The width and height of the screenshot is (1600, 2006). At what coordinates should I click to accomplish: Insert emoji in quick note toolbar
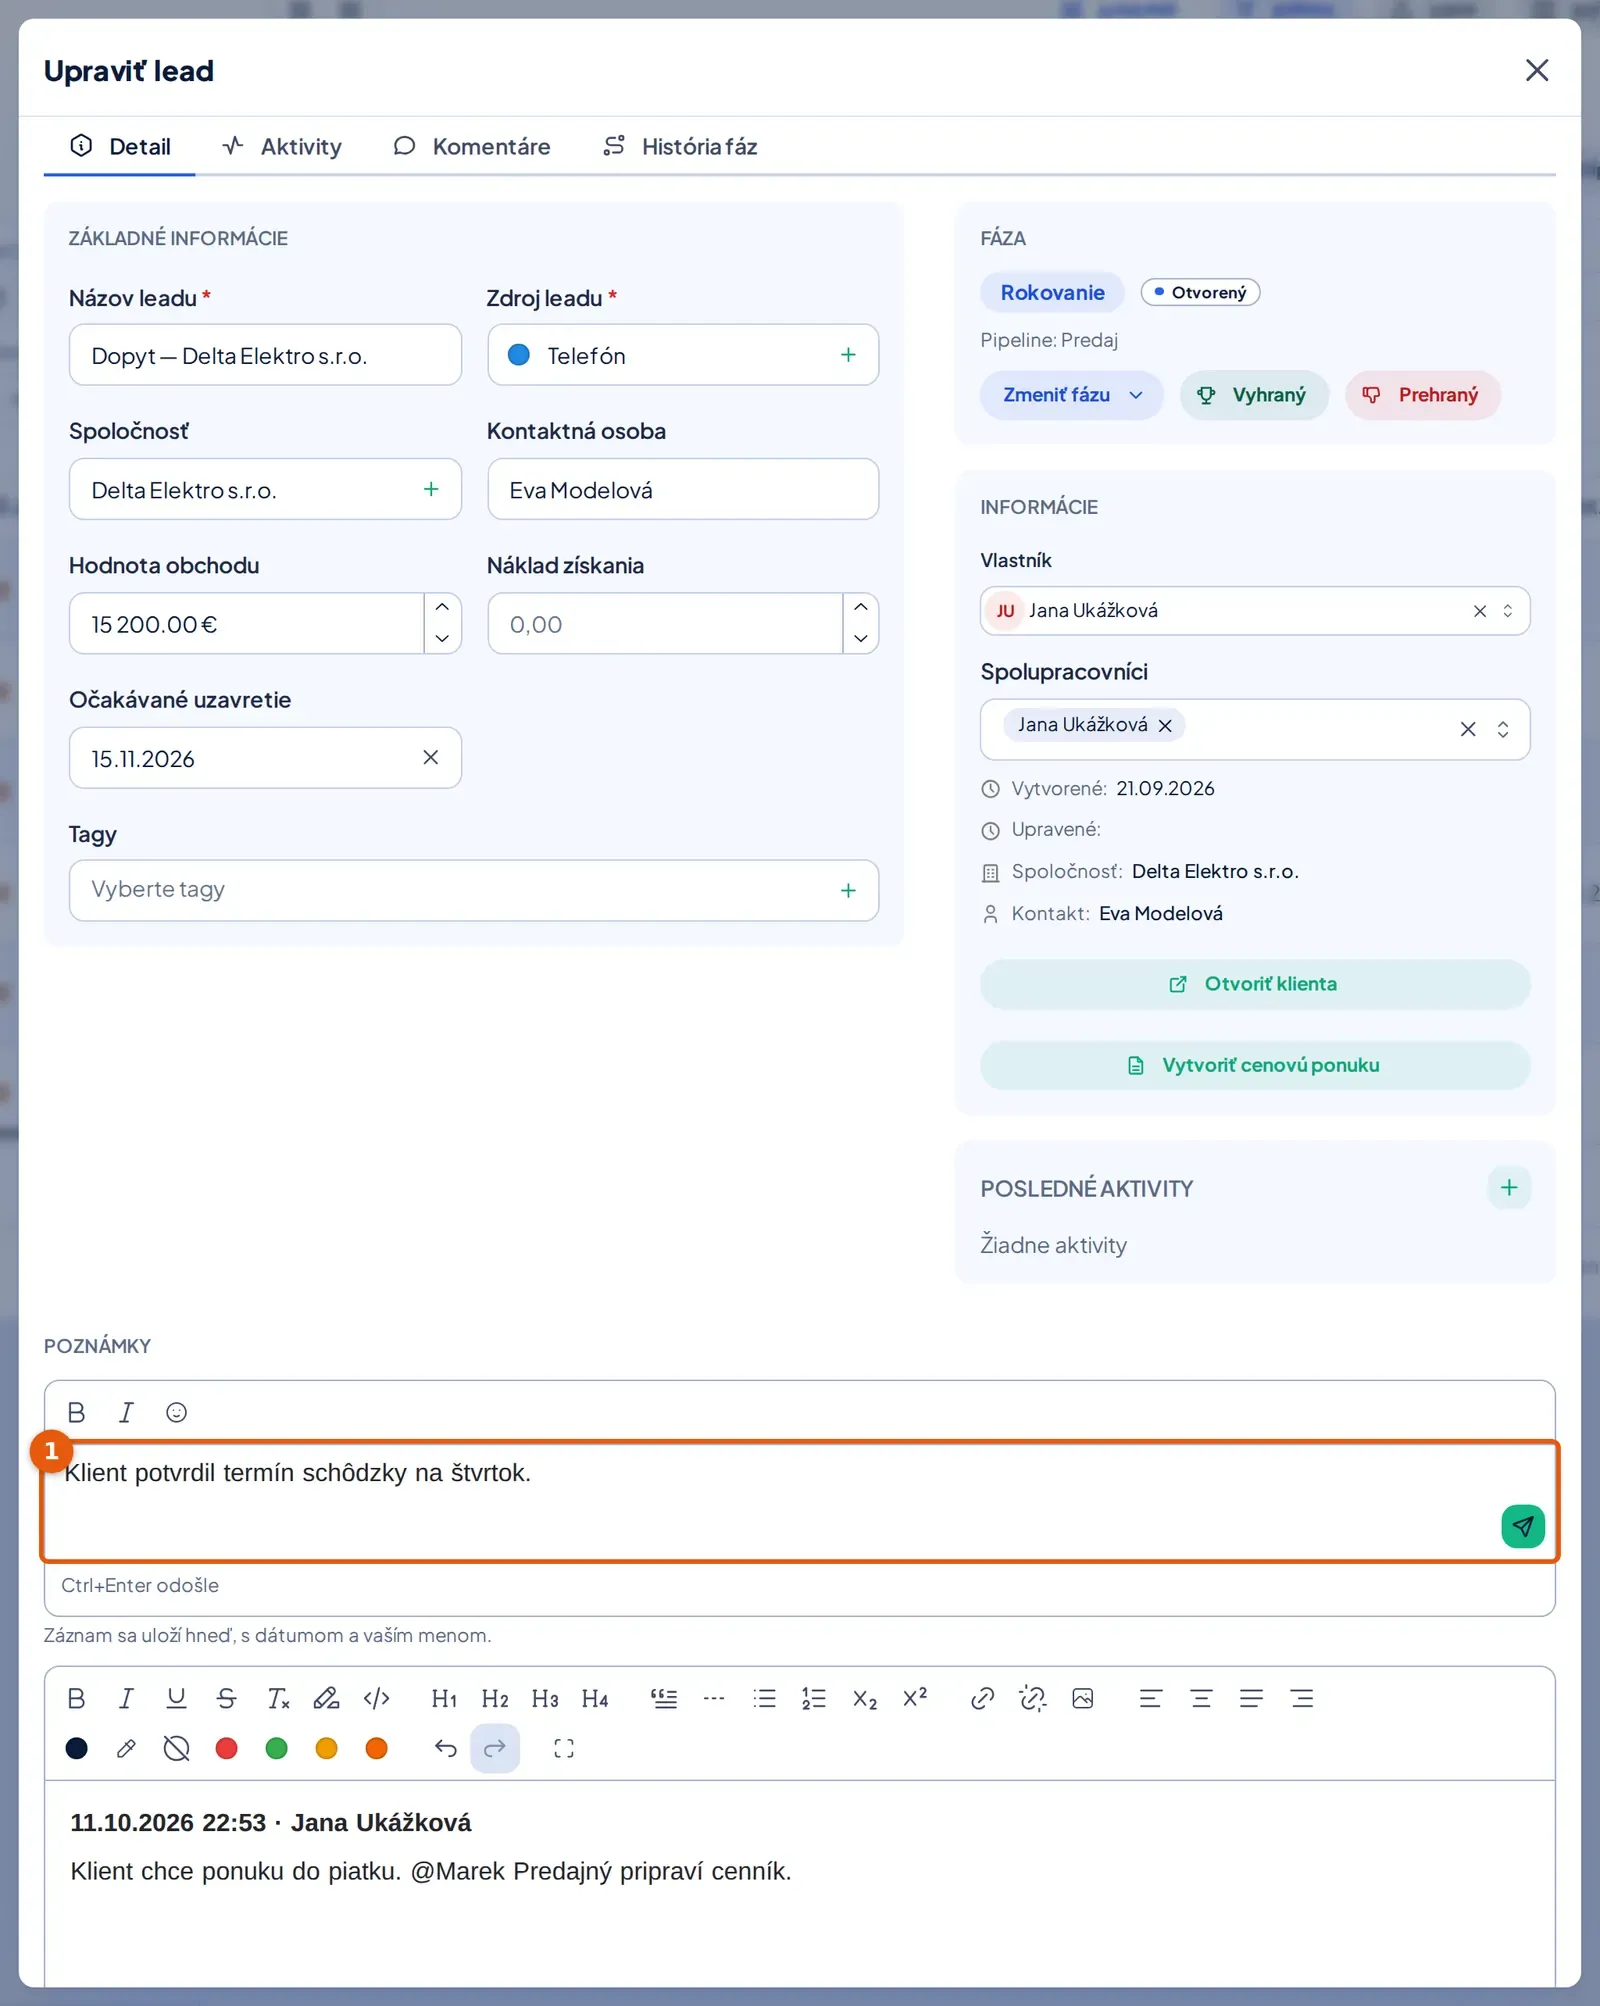click(176, 1412)
